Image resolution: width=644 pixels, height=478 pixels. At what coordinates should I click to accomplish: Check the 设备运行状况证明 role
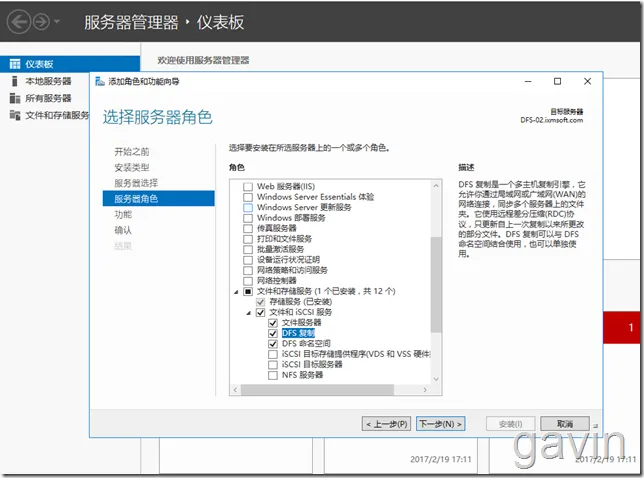click(x=248, y=260)
